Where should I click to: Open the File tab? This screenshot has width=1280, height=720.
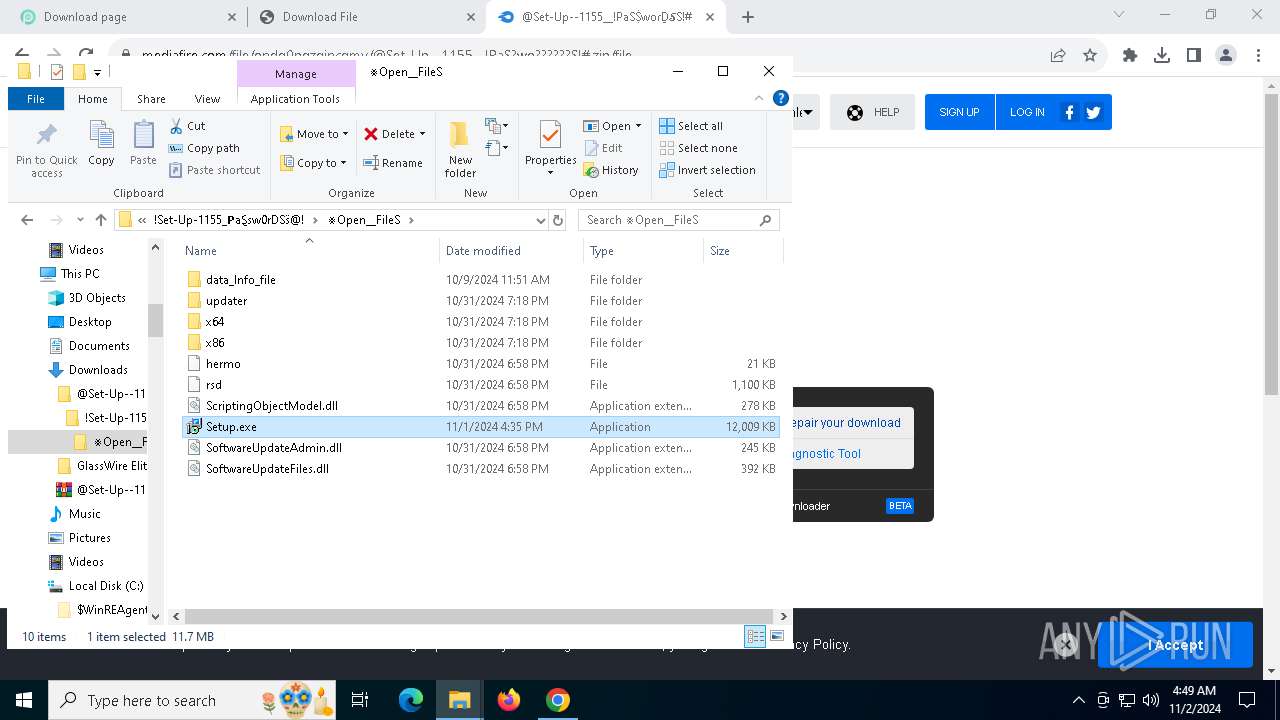pos(36,99)
